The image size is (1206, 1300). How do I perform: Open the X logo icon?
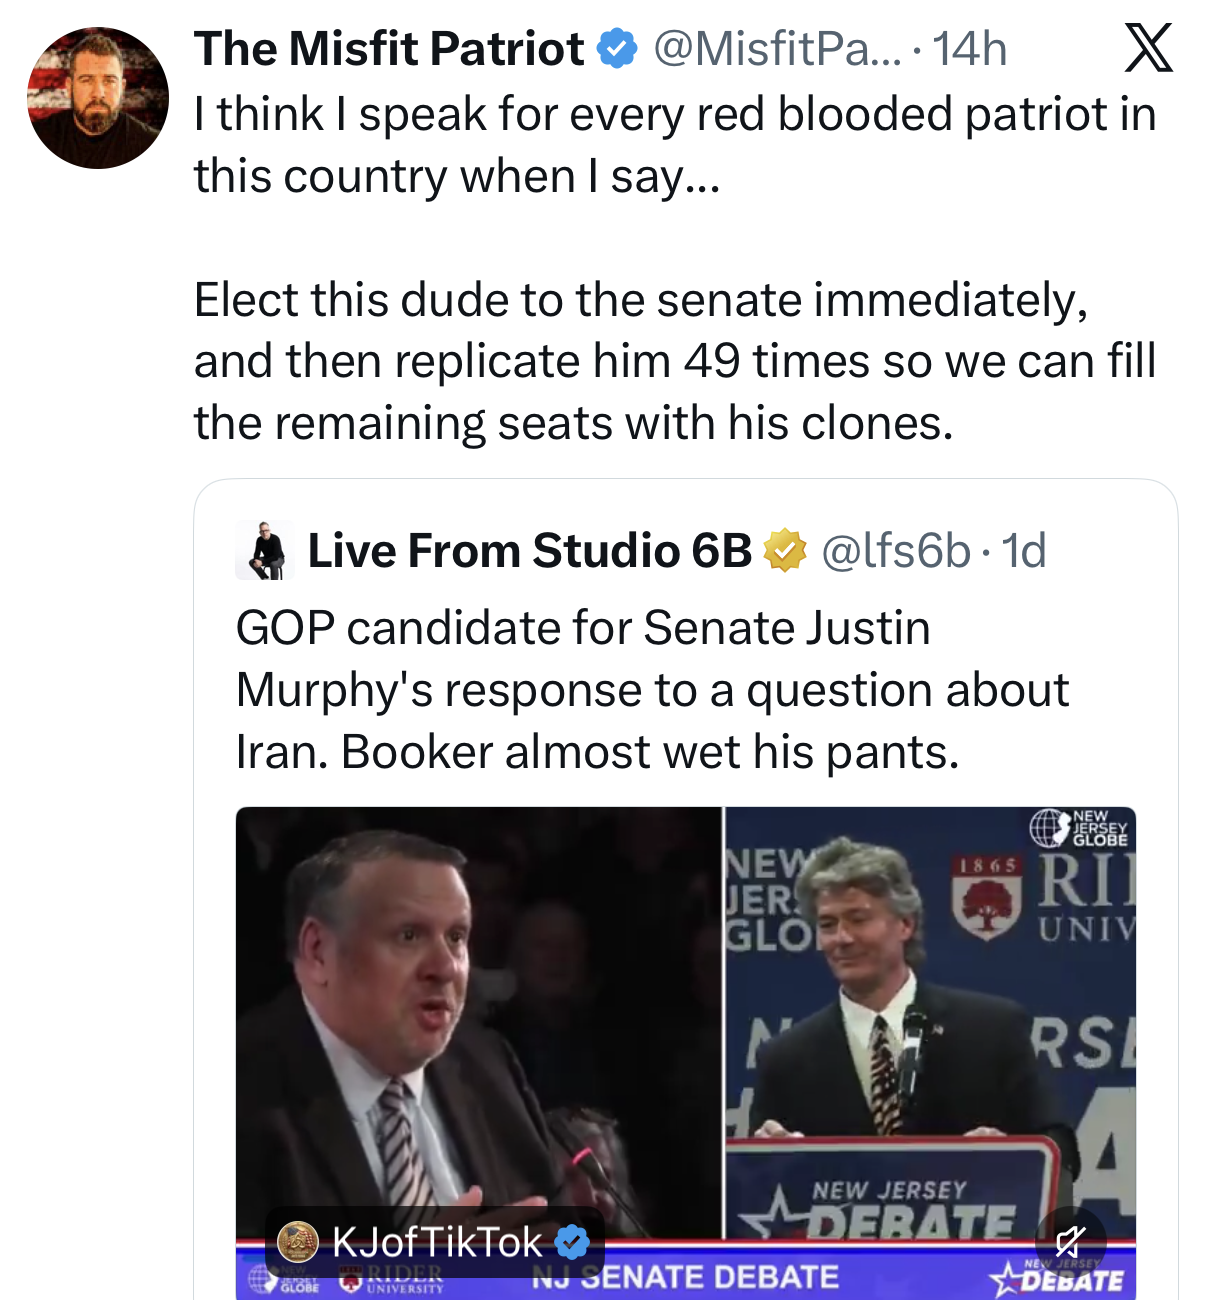point(1148,48)
